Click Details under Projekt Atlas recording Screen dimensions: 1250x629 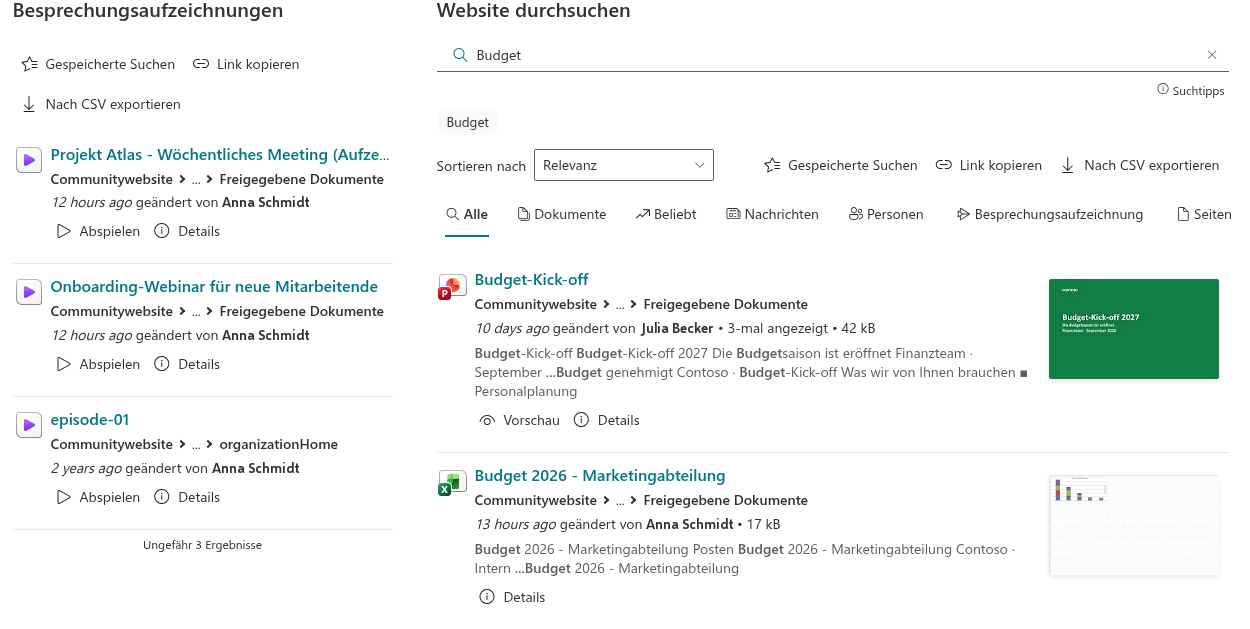pyautogui.click(x=187, y=231)
